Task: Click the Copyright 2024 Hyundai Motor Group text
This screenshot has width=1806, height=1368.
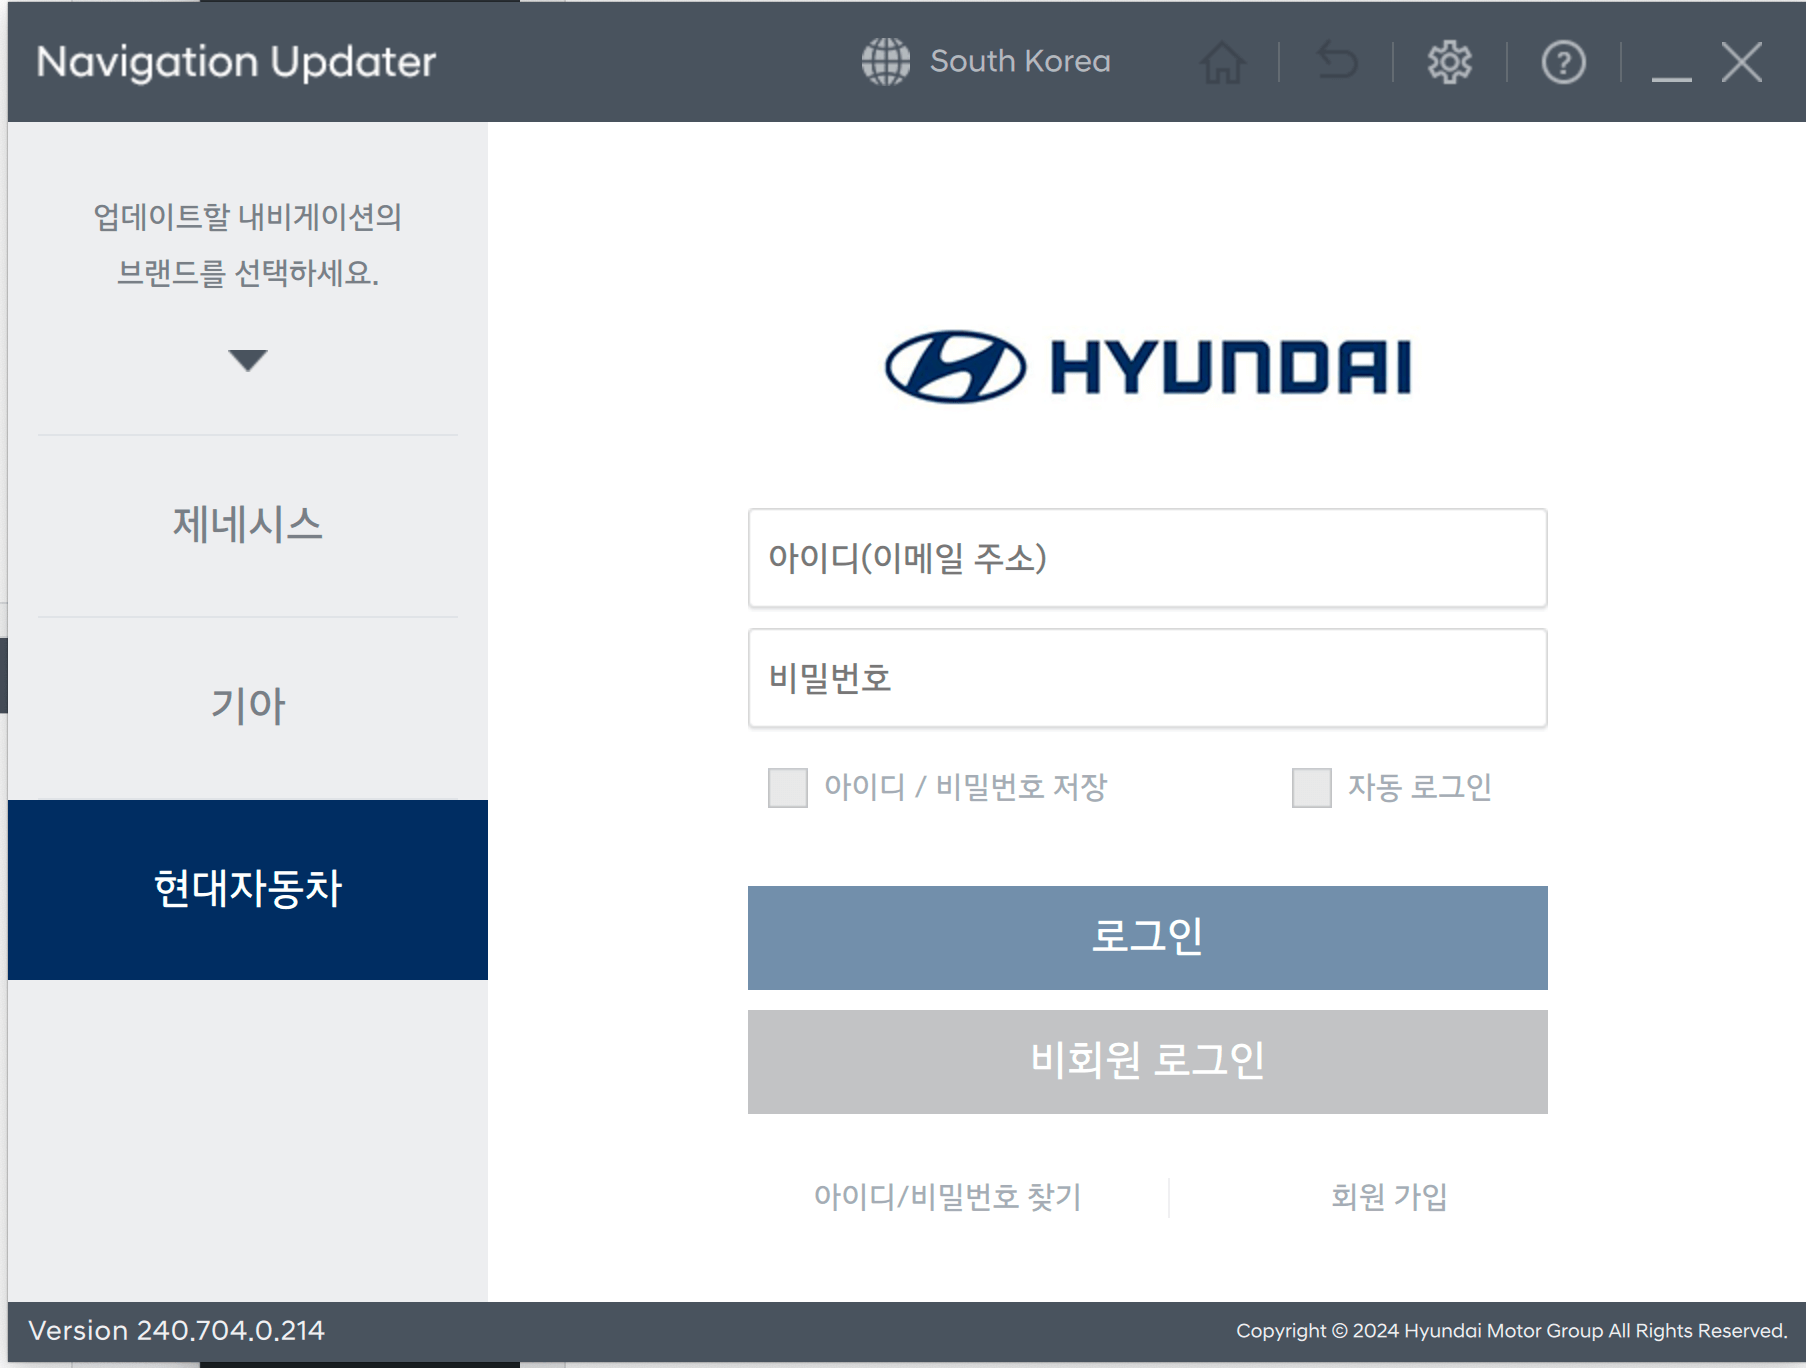Action: point(1511,1331)
